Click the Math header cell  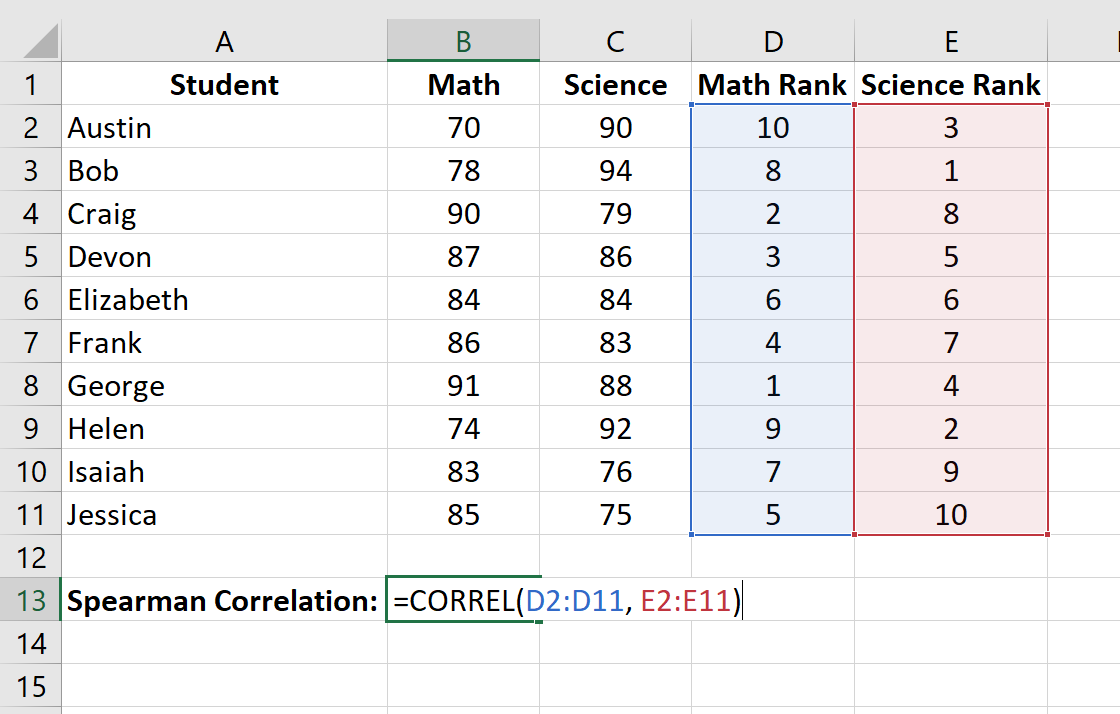point(464,84)
